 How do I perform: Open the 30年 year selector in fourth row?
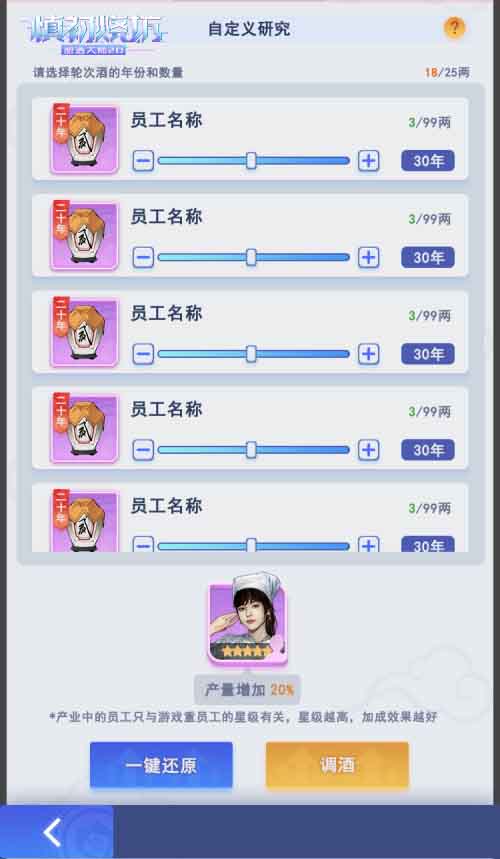point(428,450)
